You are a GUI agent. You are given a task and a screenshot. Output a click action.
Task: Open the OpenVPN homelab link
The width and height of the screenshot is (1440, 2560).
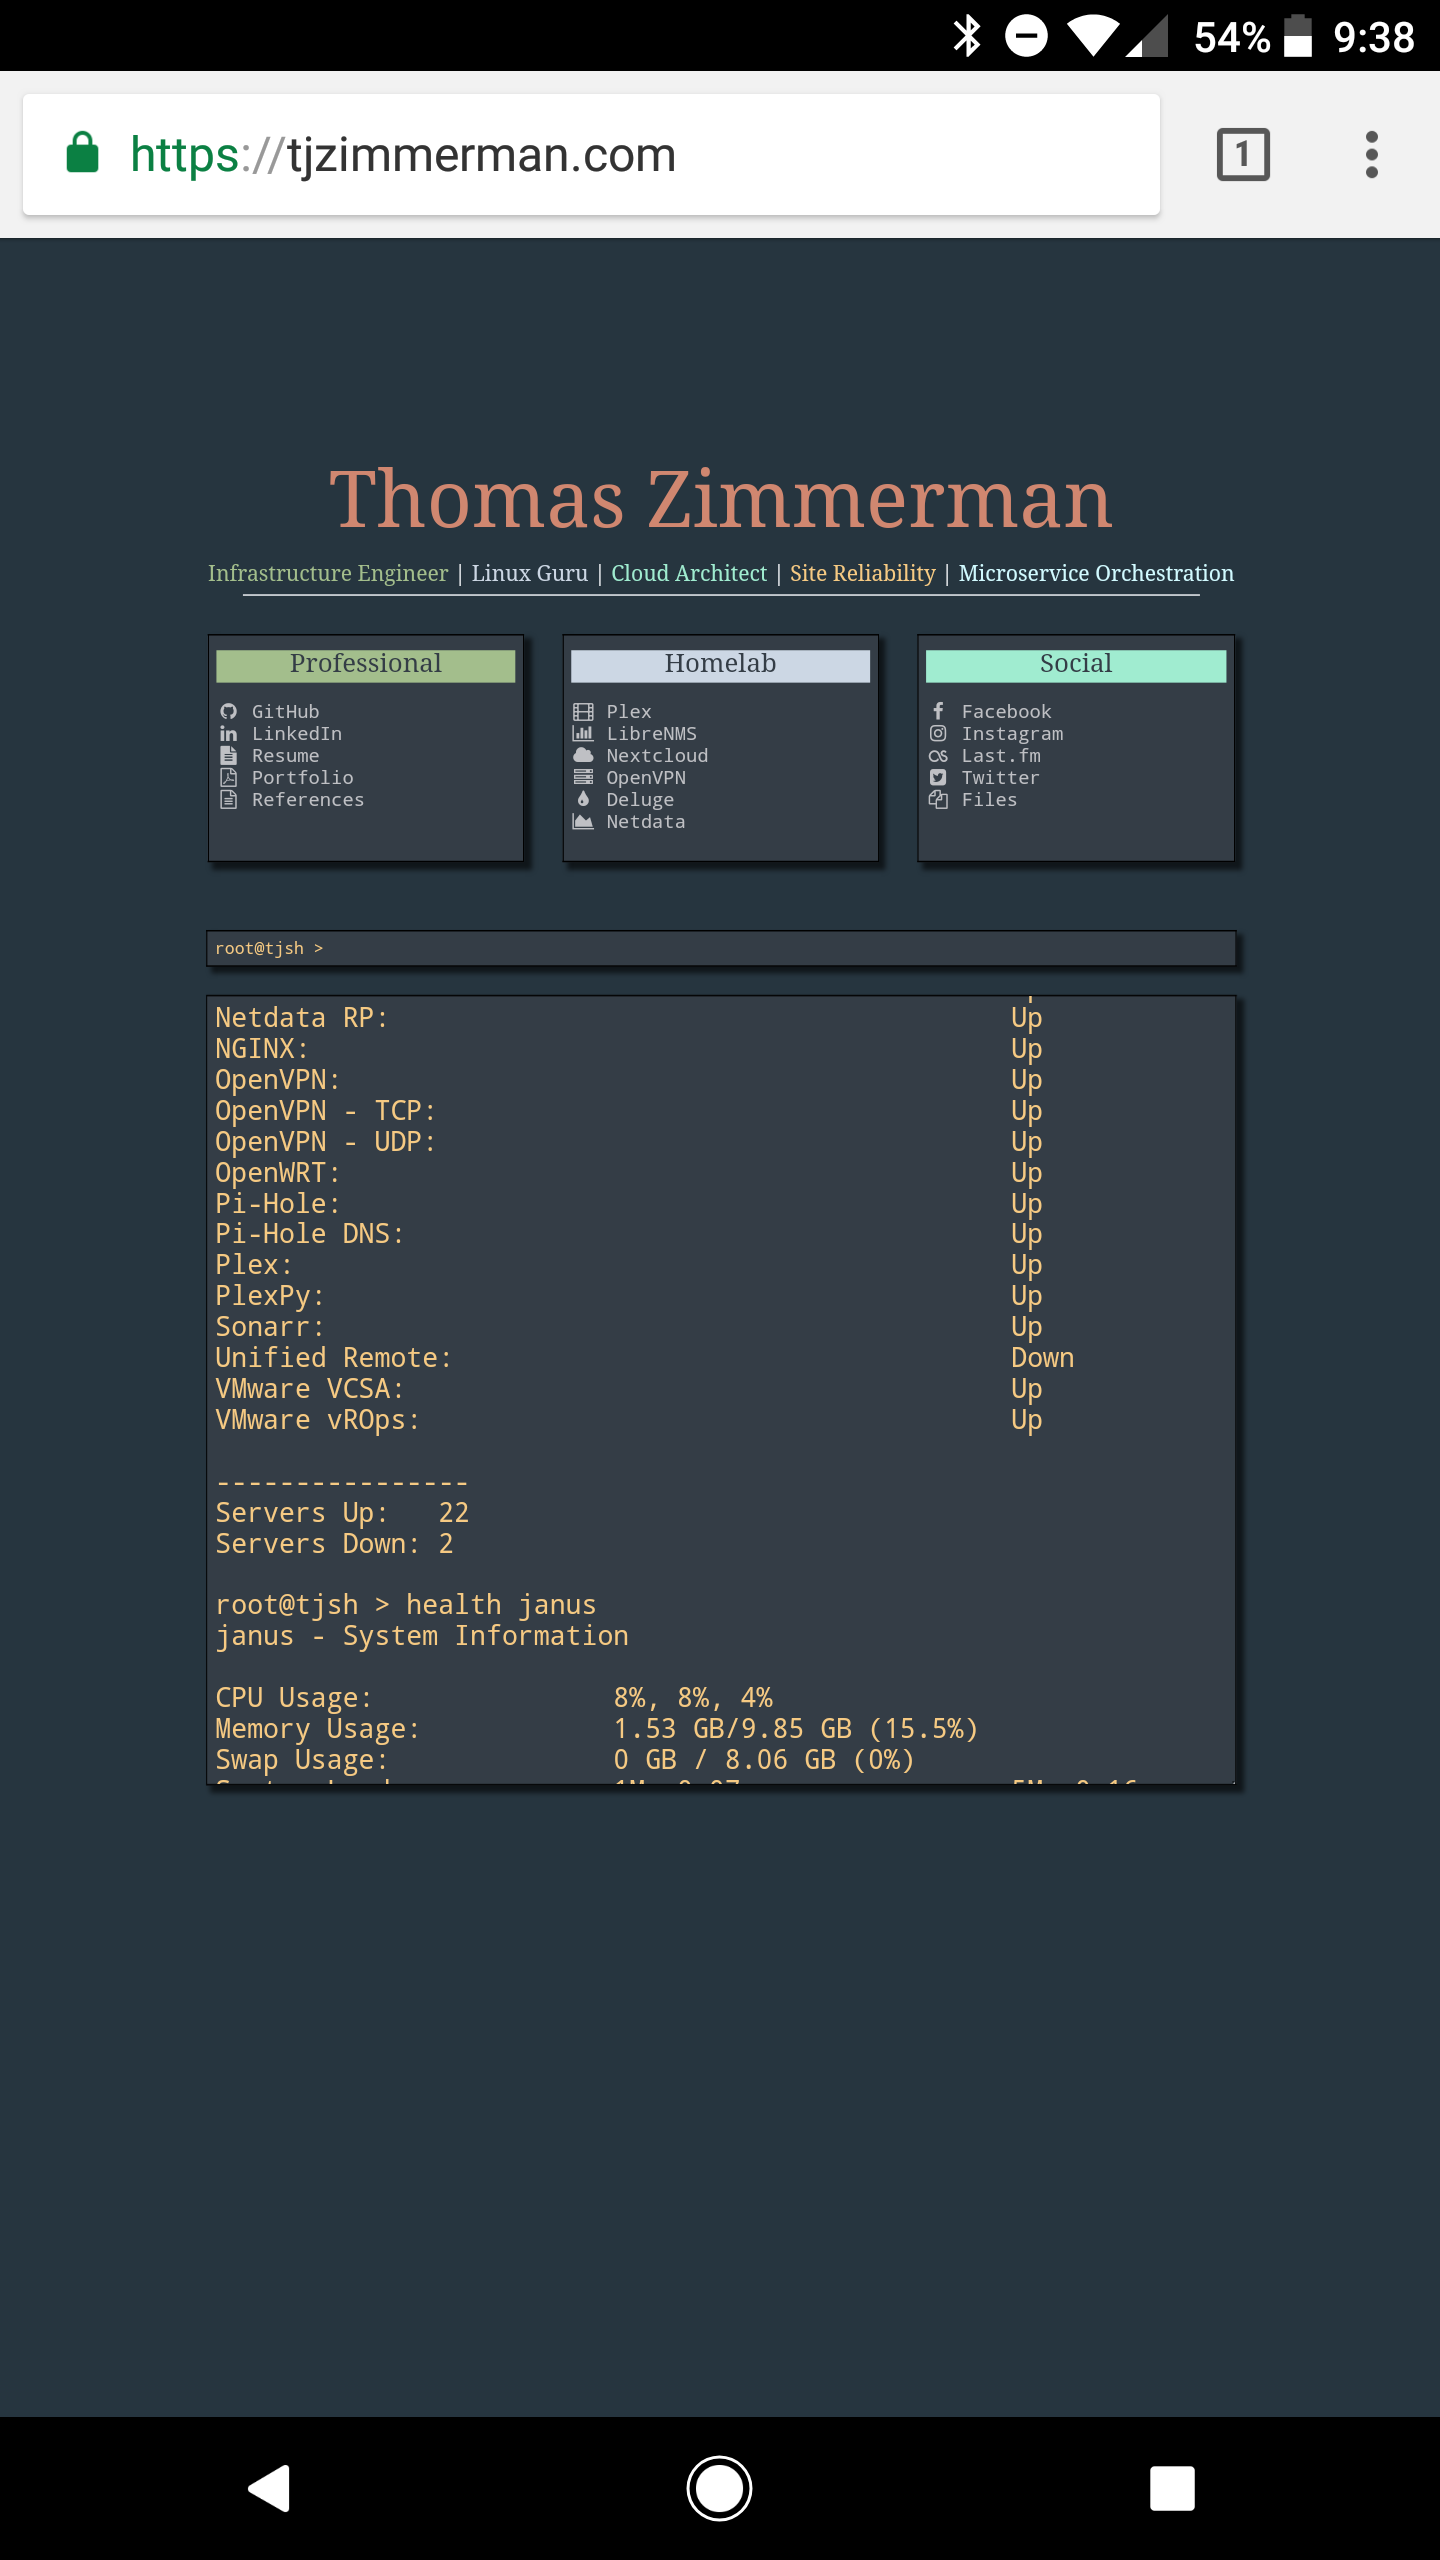pyautogui.click(x=646, y=777)
